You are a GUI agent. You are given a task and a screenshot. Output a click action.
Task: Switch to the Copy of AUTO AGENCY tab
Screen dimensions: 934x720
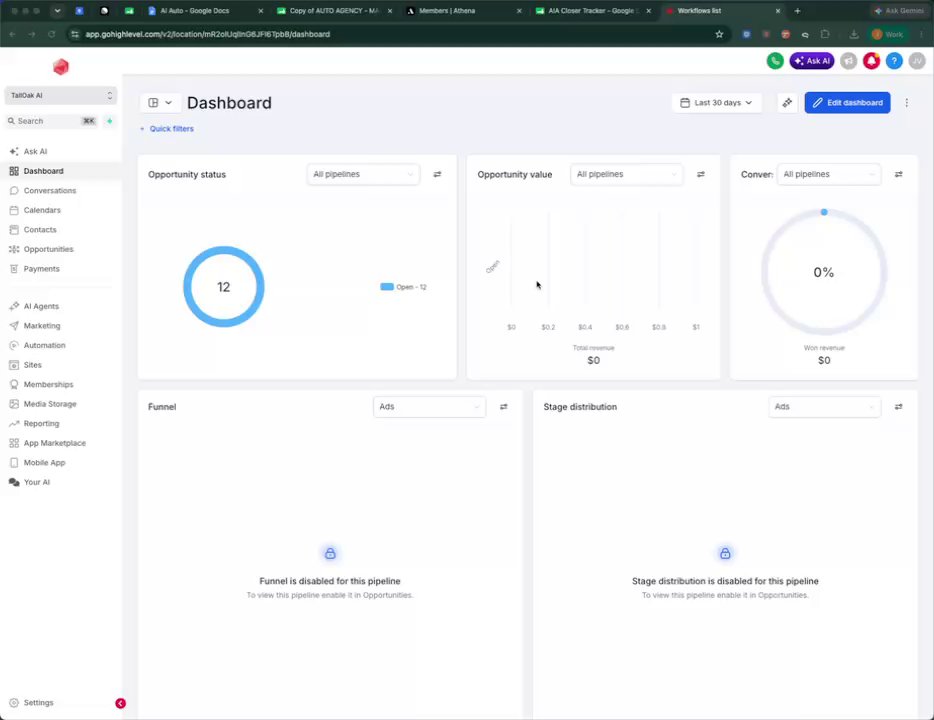click(x=335, y=11)
